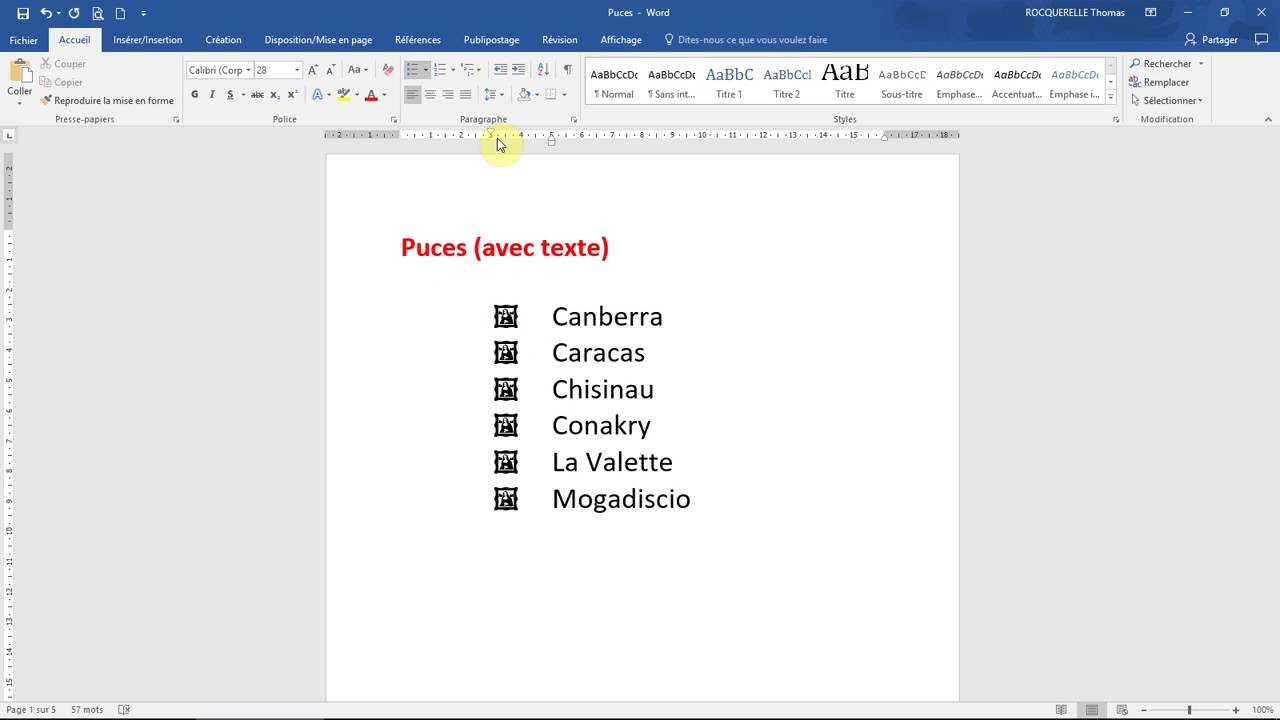The image size is (1280, 720).
Task: Increase the paragraph indent
Action: pyautogui.click(x=518, y=70)
